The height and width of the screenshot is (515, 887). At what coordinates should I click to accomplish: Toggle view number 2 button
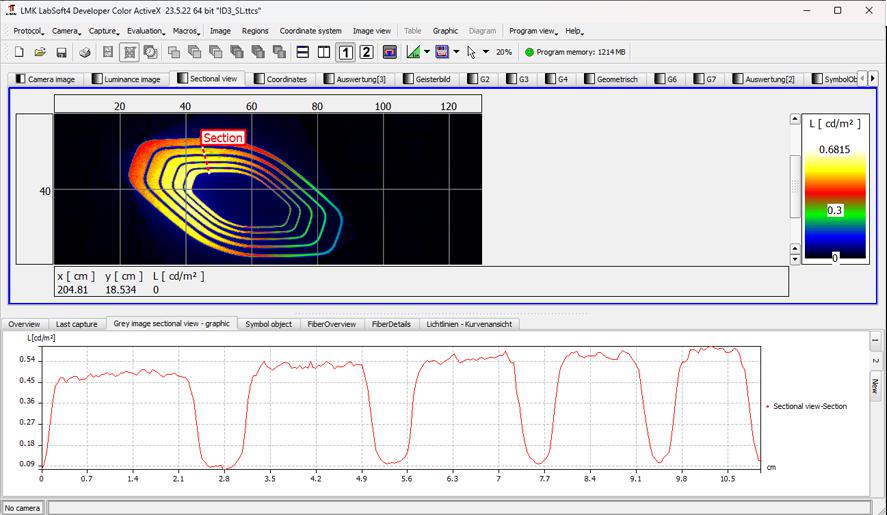(x=367, y=52)
